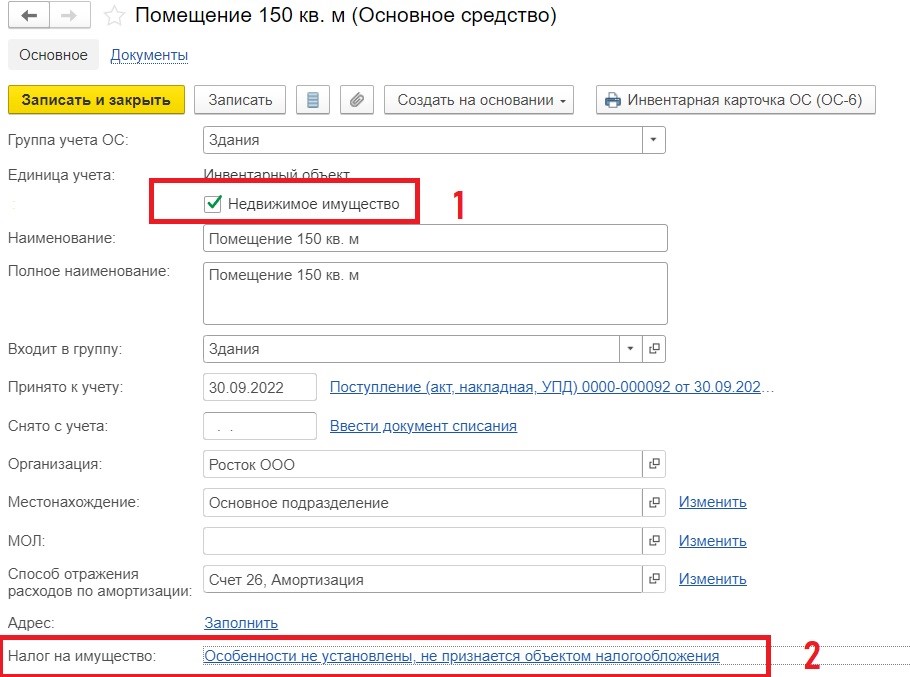Open the Входит в группу field's open-item icon
This screenshot has width=910, height=677.
pyautogui.click(x=654, y=349)
